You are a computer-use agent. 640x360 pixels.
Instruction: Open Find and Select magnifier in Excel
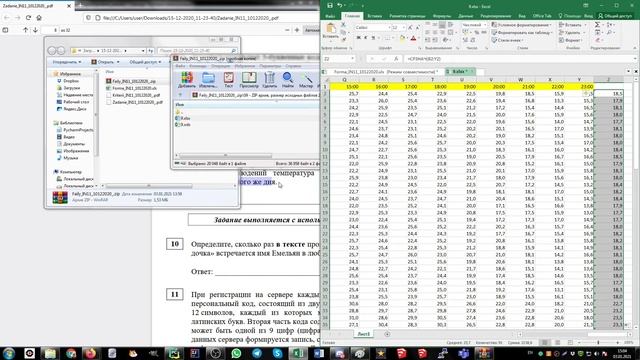pyautogui.click(x=609, y=33)
